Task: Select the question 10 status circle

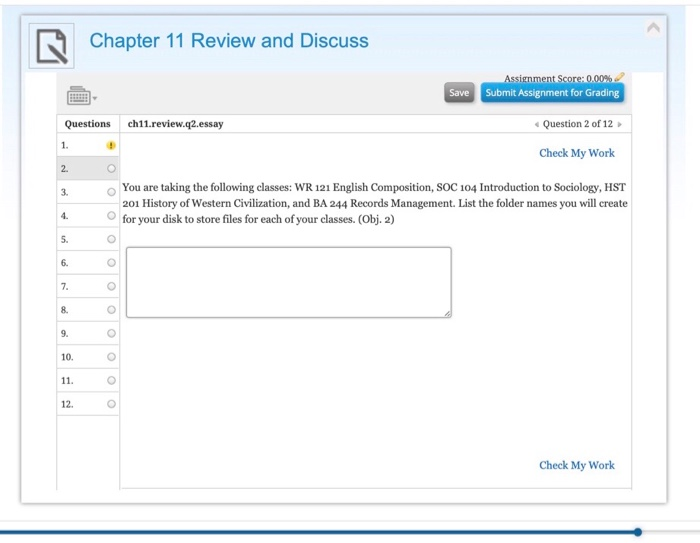Action: point(111,357)
